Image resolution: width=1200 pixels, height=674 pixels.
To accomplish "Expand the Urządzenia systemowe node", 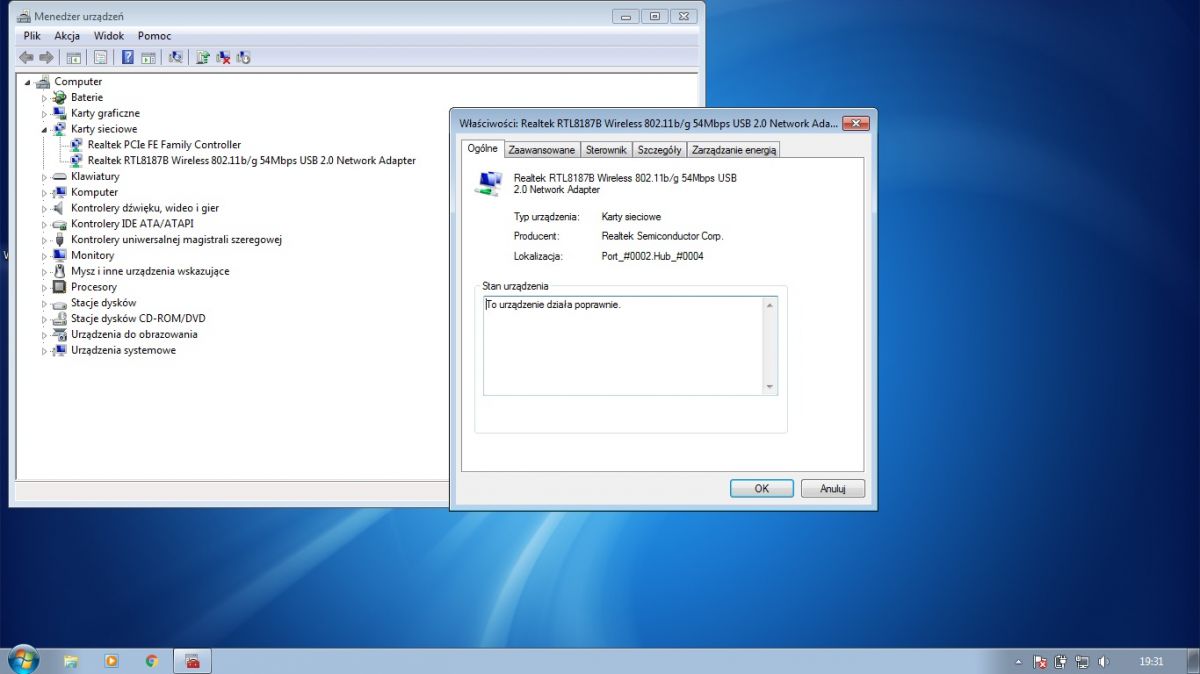I will 45,351.
